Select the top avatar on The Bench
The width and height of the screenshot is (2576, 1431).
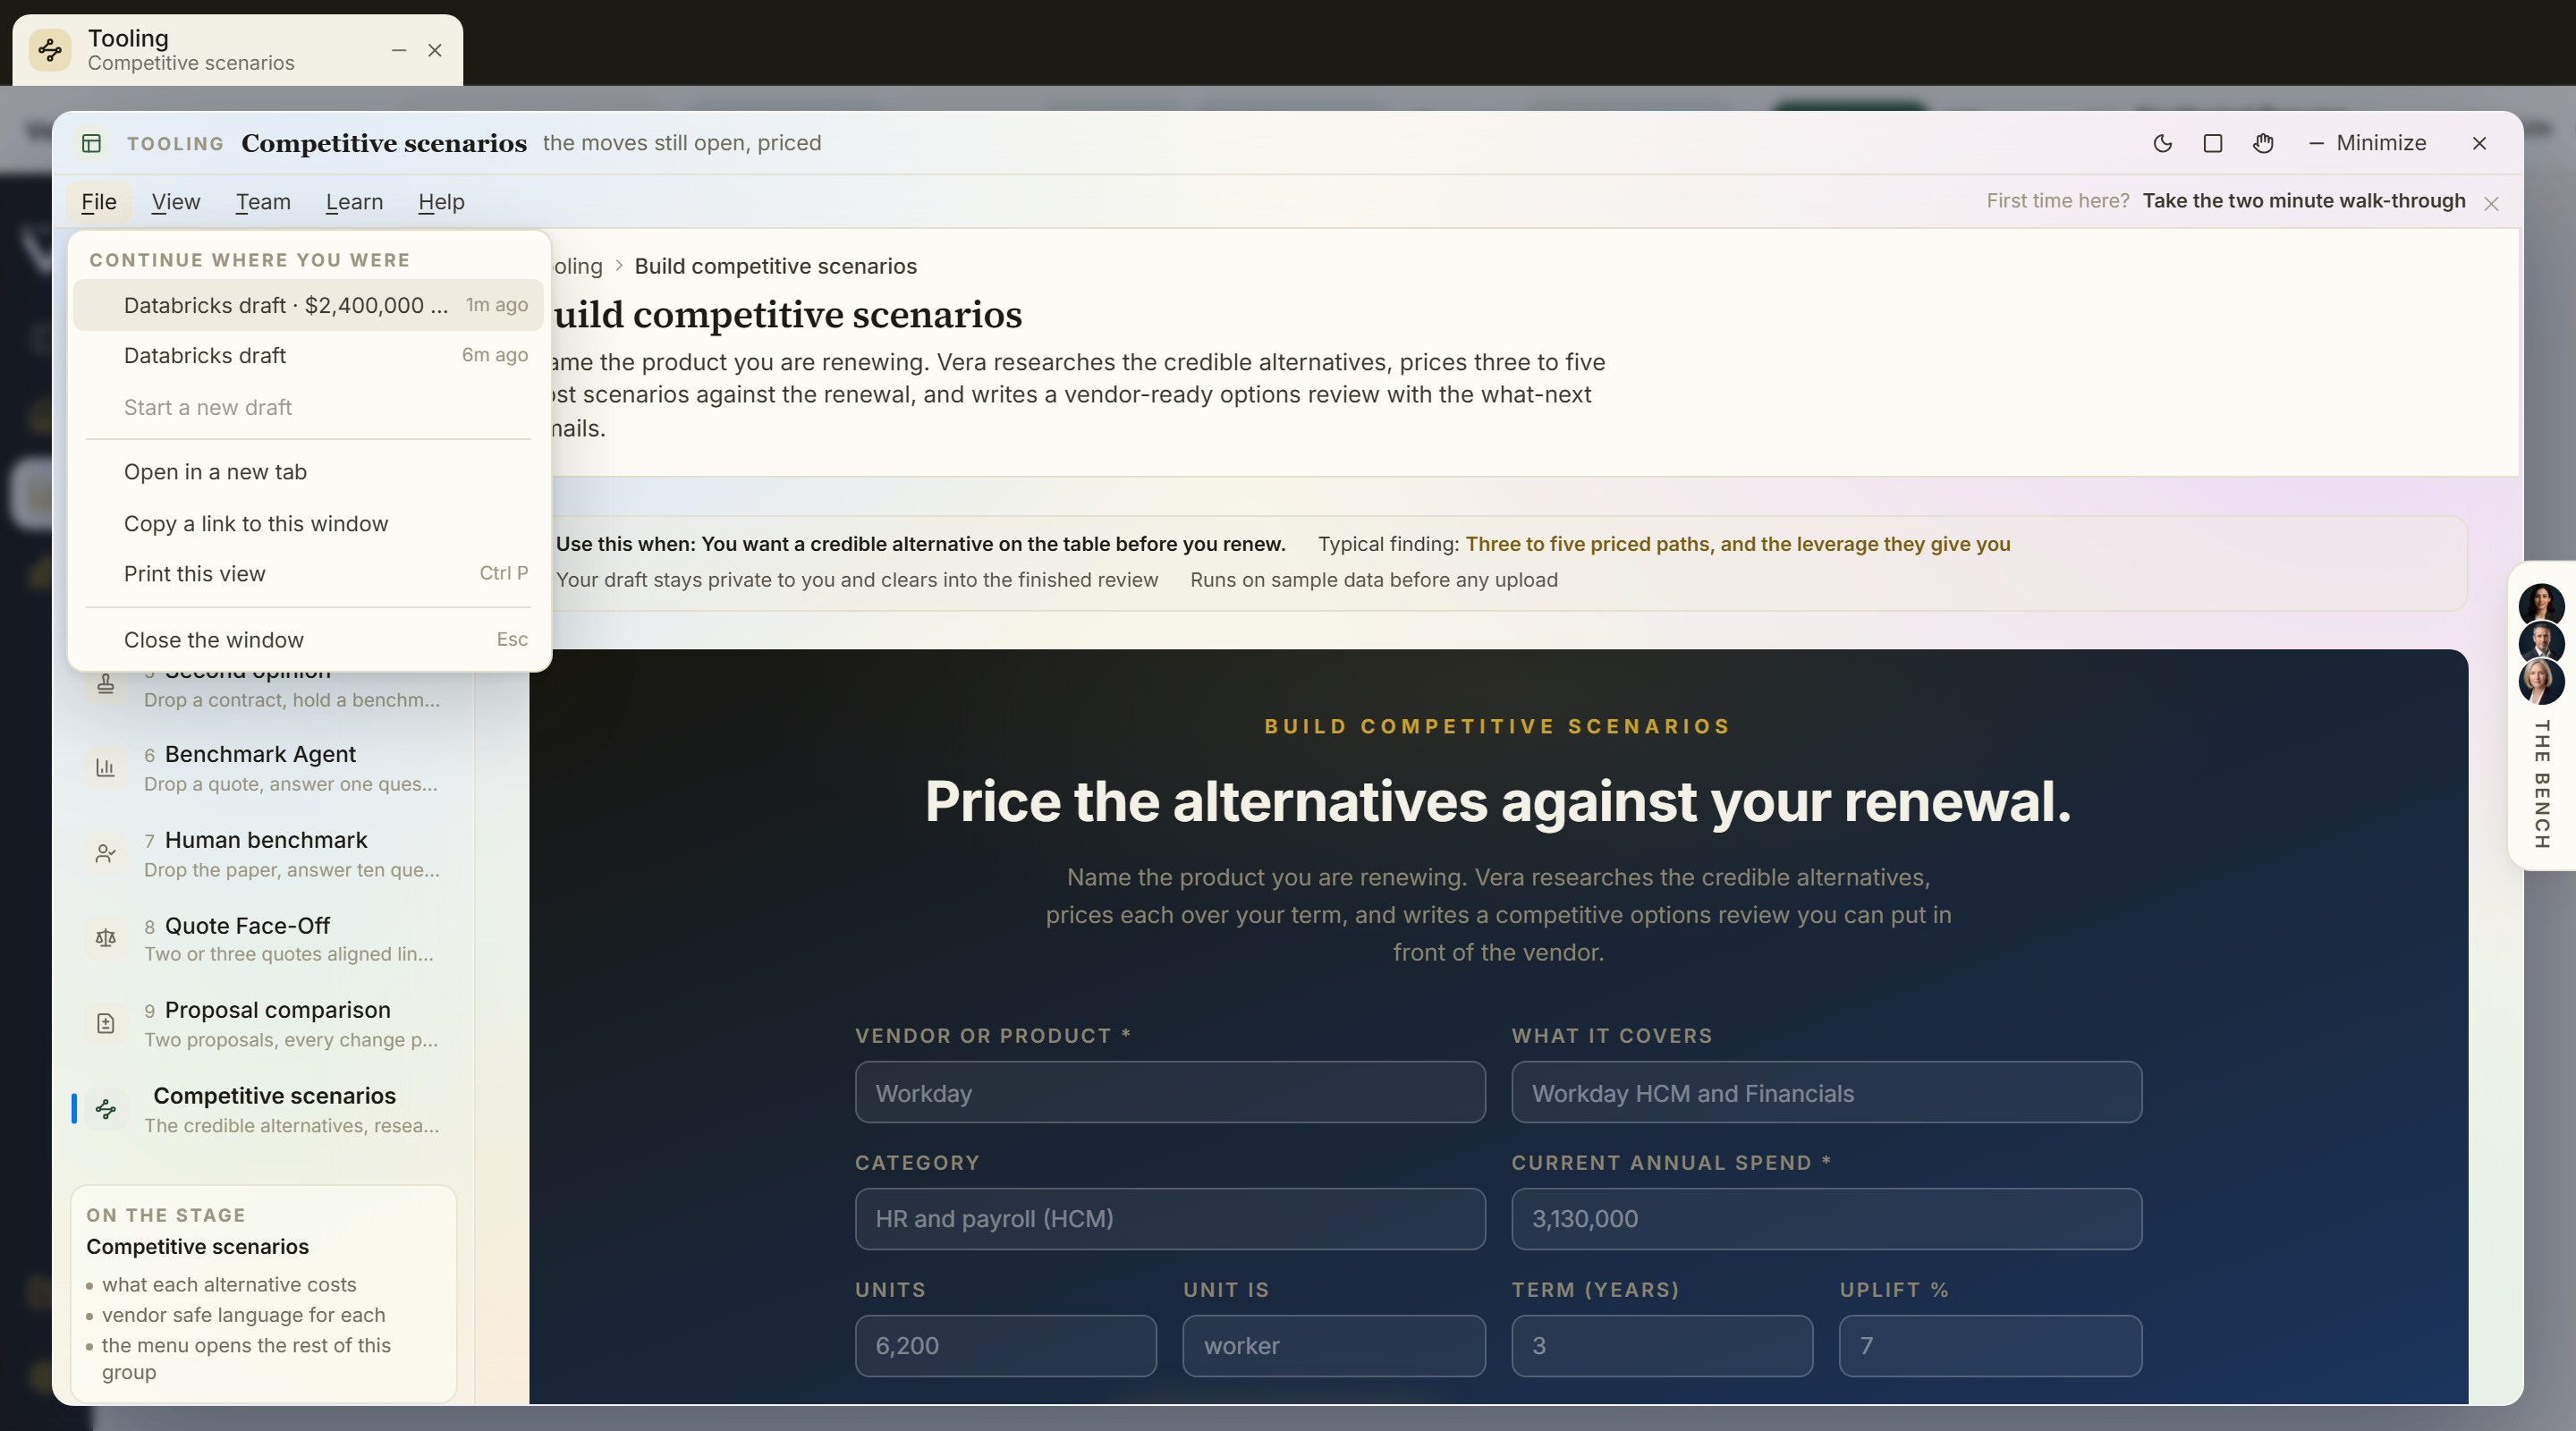2541,605
